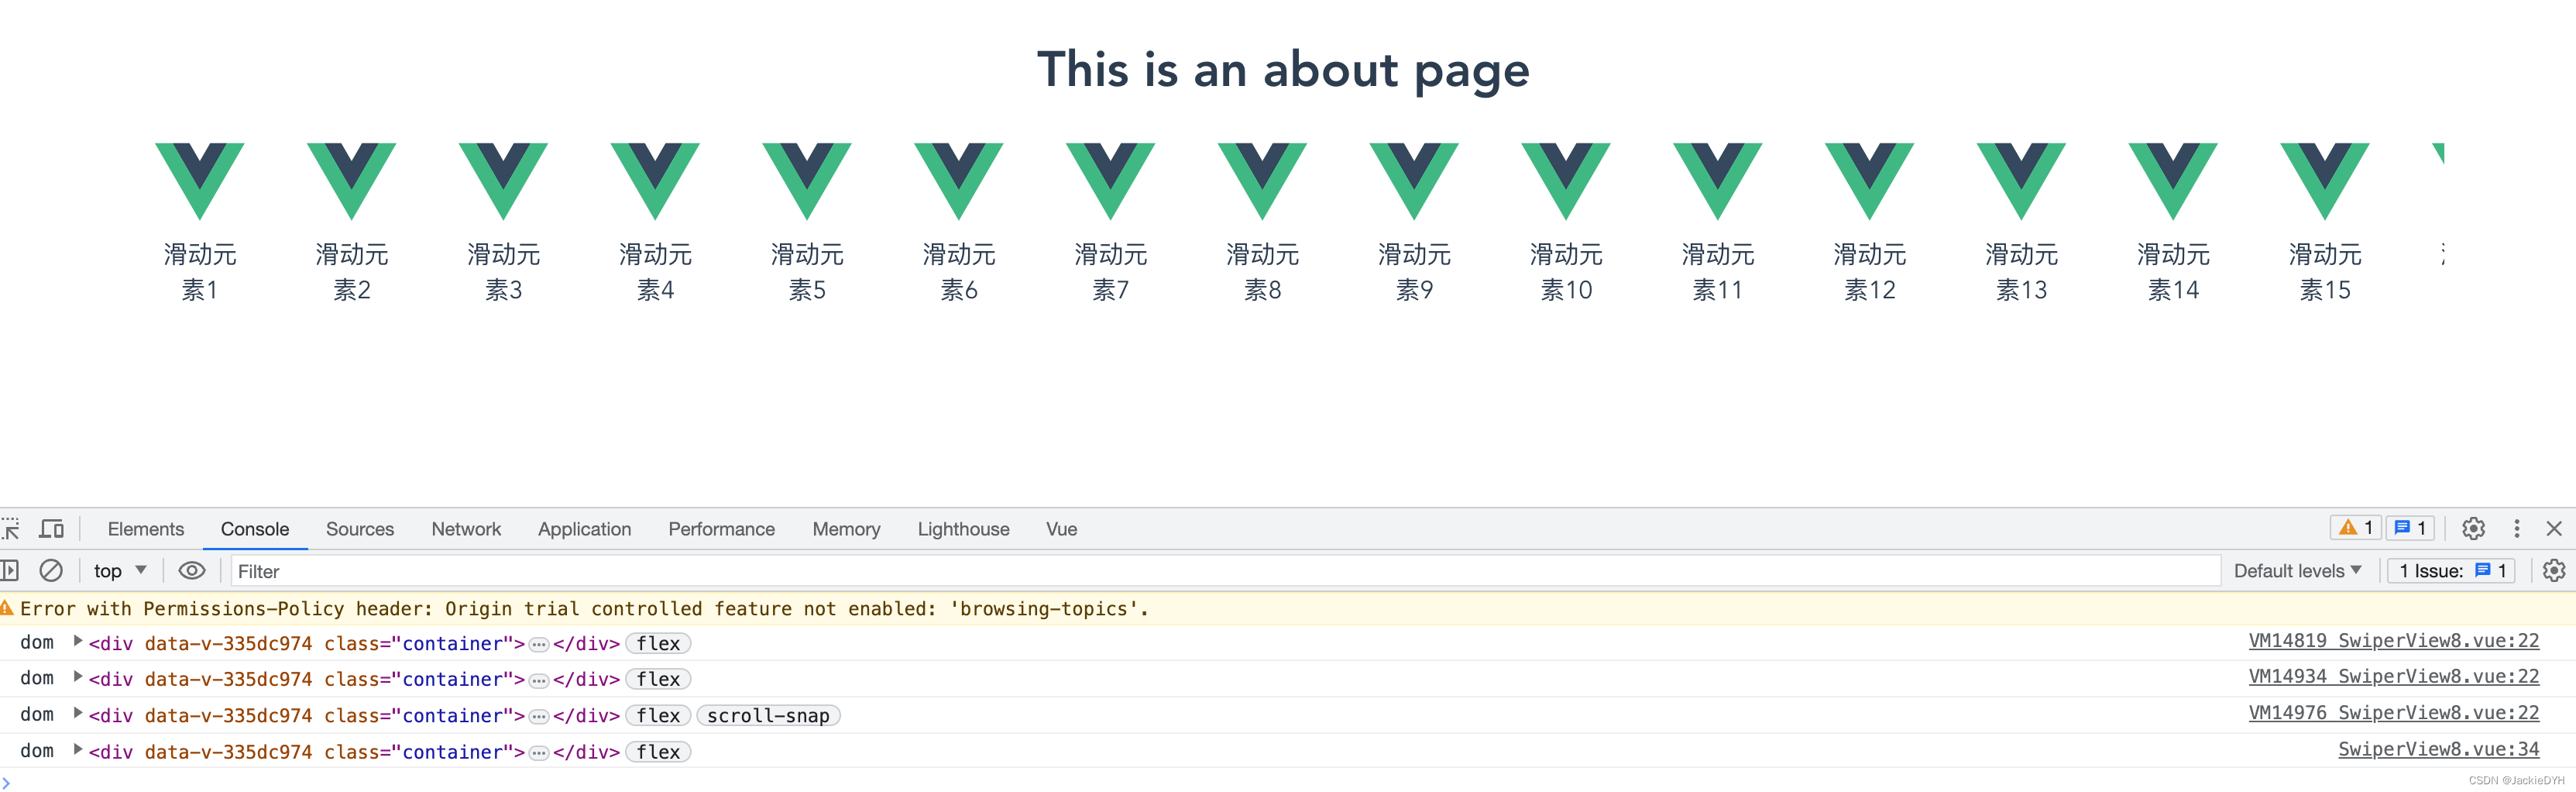This screenshot has height=792, width=2576.
Task: Click the Vue logo above 滑动元素11
Action: click(x=1718, y=181)
